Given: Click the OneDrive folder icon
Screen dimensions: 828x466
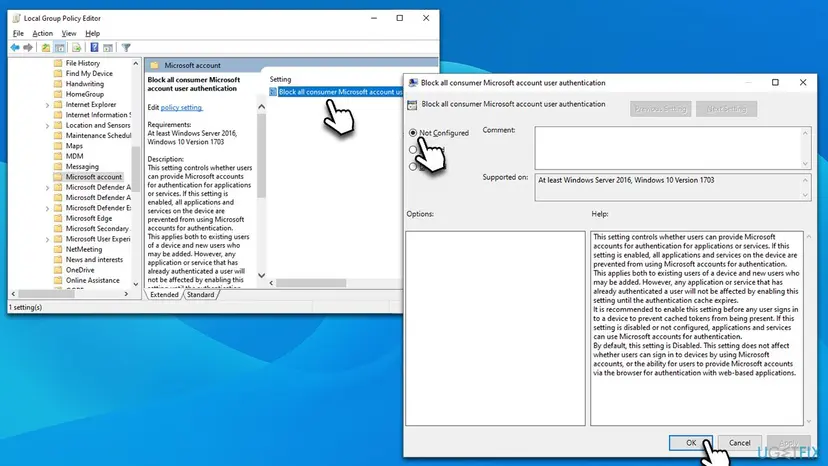Looking at the screenshot, I should 58,270.
